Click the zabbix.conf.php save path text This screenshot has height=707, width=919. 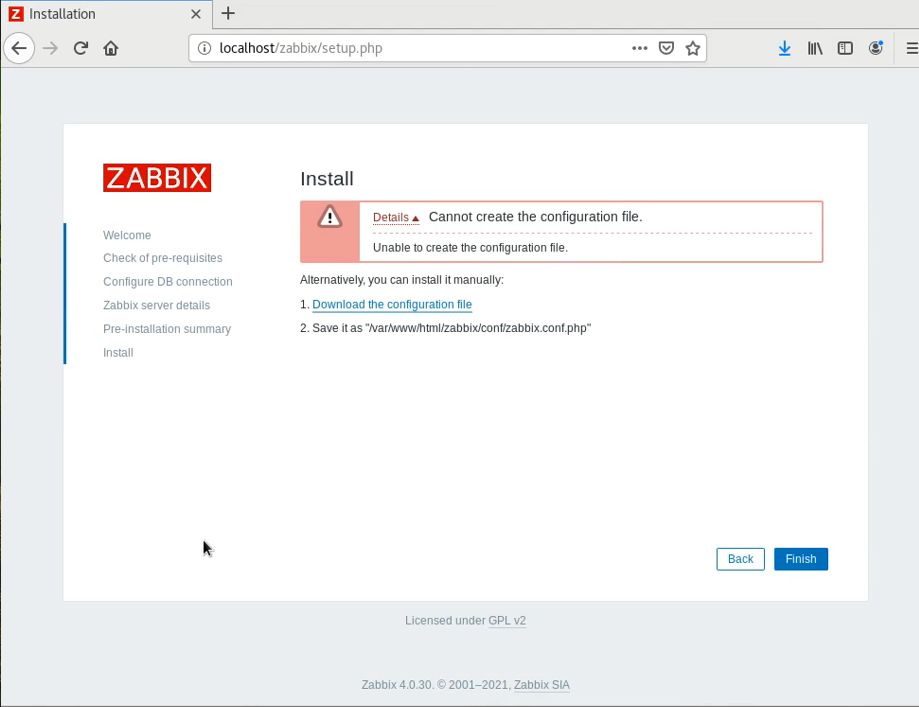pyautogui.click(x=478, y=328)
